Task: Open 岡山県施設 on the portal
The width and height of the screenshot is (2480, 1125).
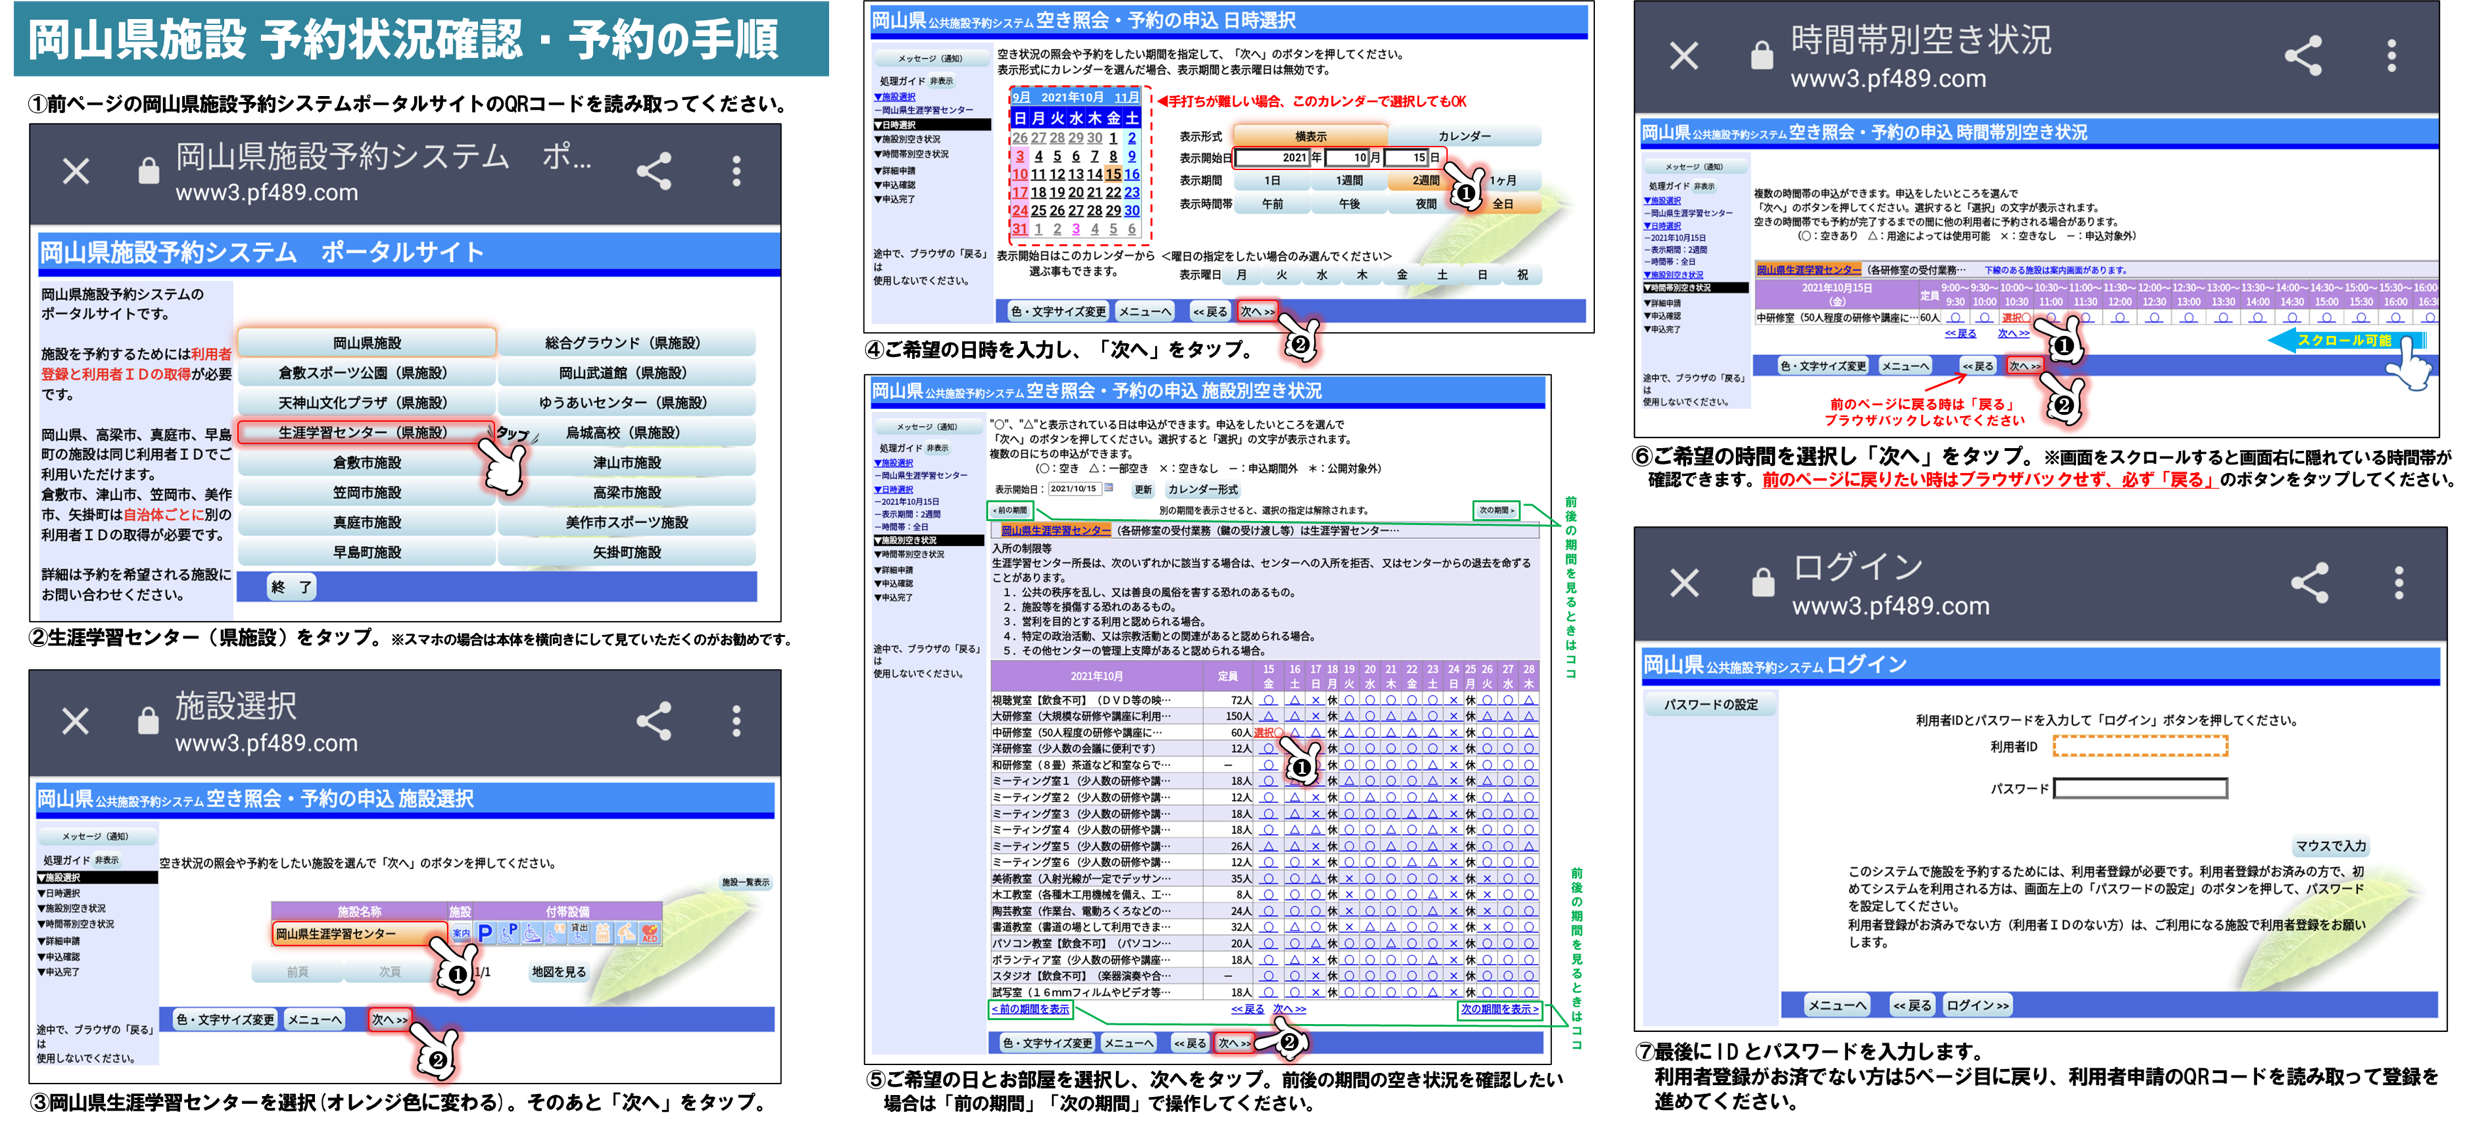Action: click(x=366, y=342)
